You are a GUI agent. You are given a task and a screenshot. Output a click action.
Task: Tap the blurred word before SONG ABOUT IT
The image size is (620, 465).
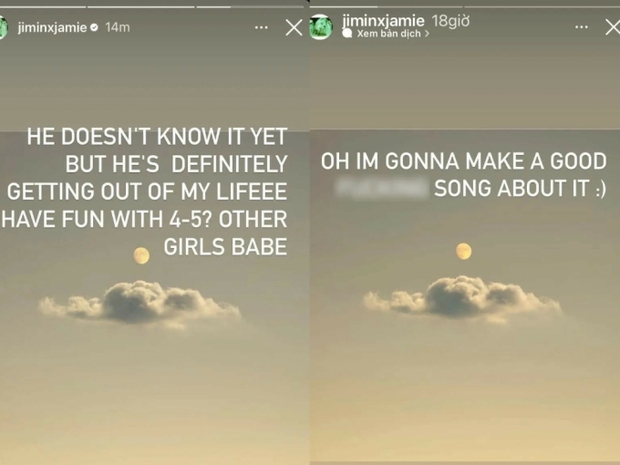[x=382, y=187]
